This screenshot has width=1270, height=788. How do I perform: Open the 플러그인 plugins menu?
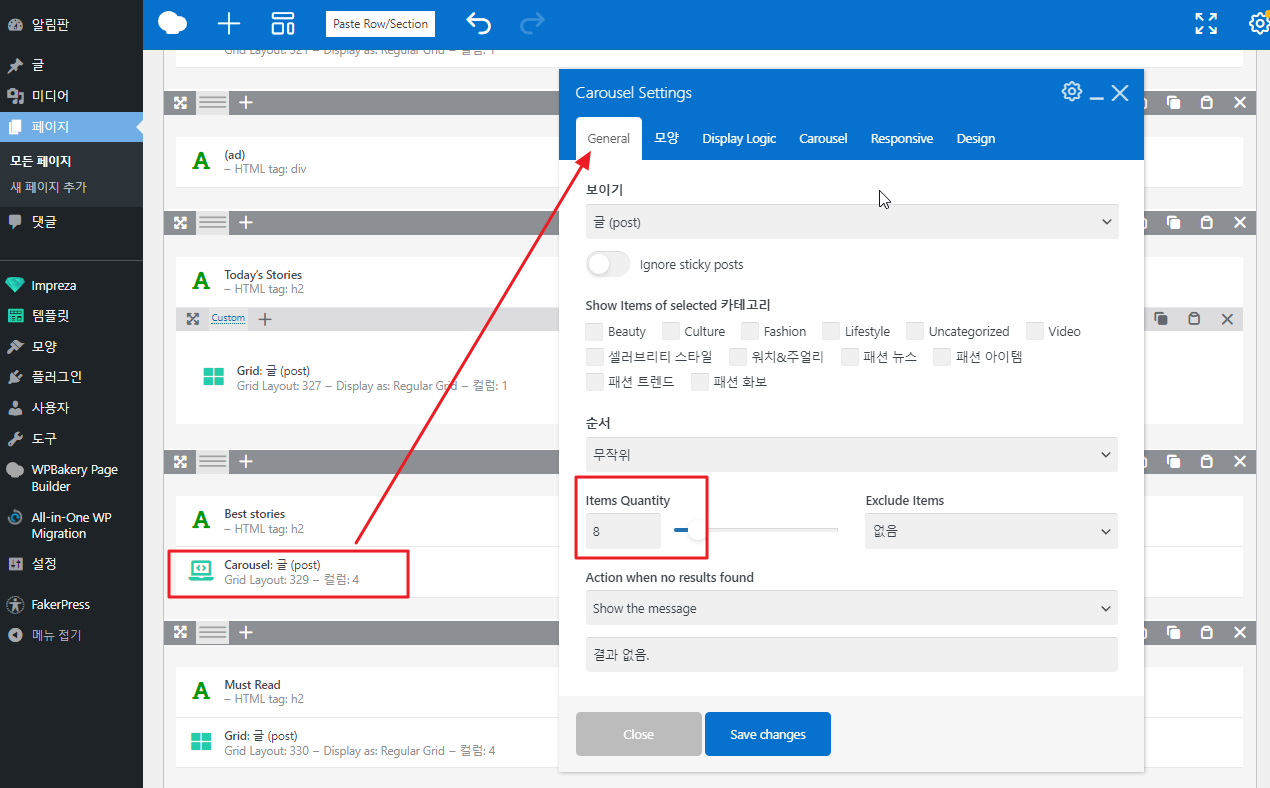point(71,377)
